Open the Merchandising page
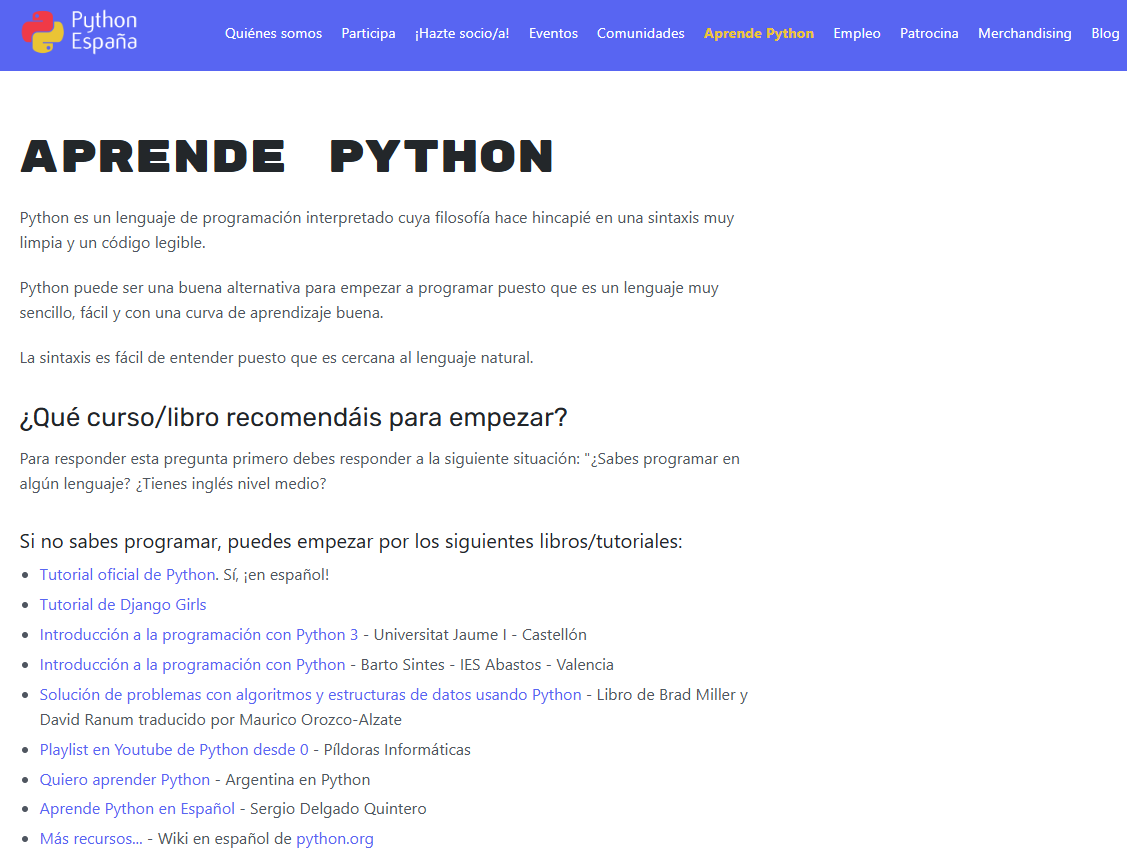This screenshot has width=1127, height=856. coord(1024,33)
